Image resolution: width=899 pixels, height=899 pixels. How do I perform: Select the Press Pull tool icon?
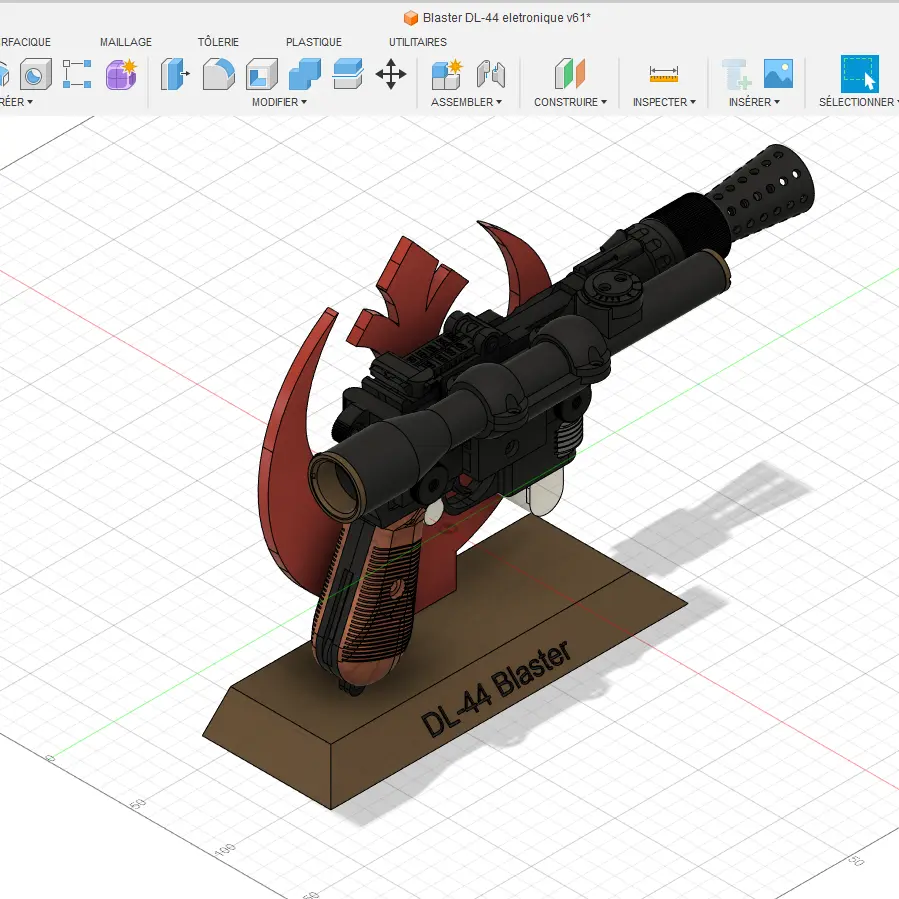(175, 74)
